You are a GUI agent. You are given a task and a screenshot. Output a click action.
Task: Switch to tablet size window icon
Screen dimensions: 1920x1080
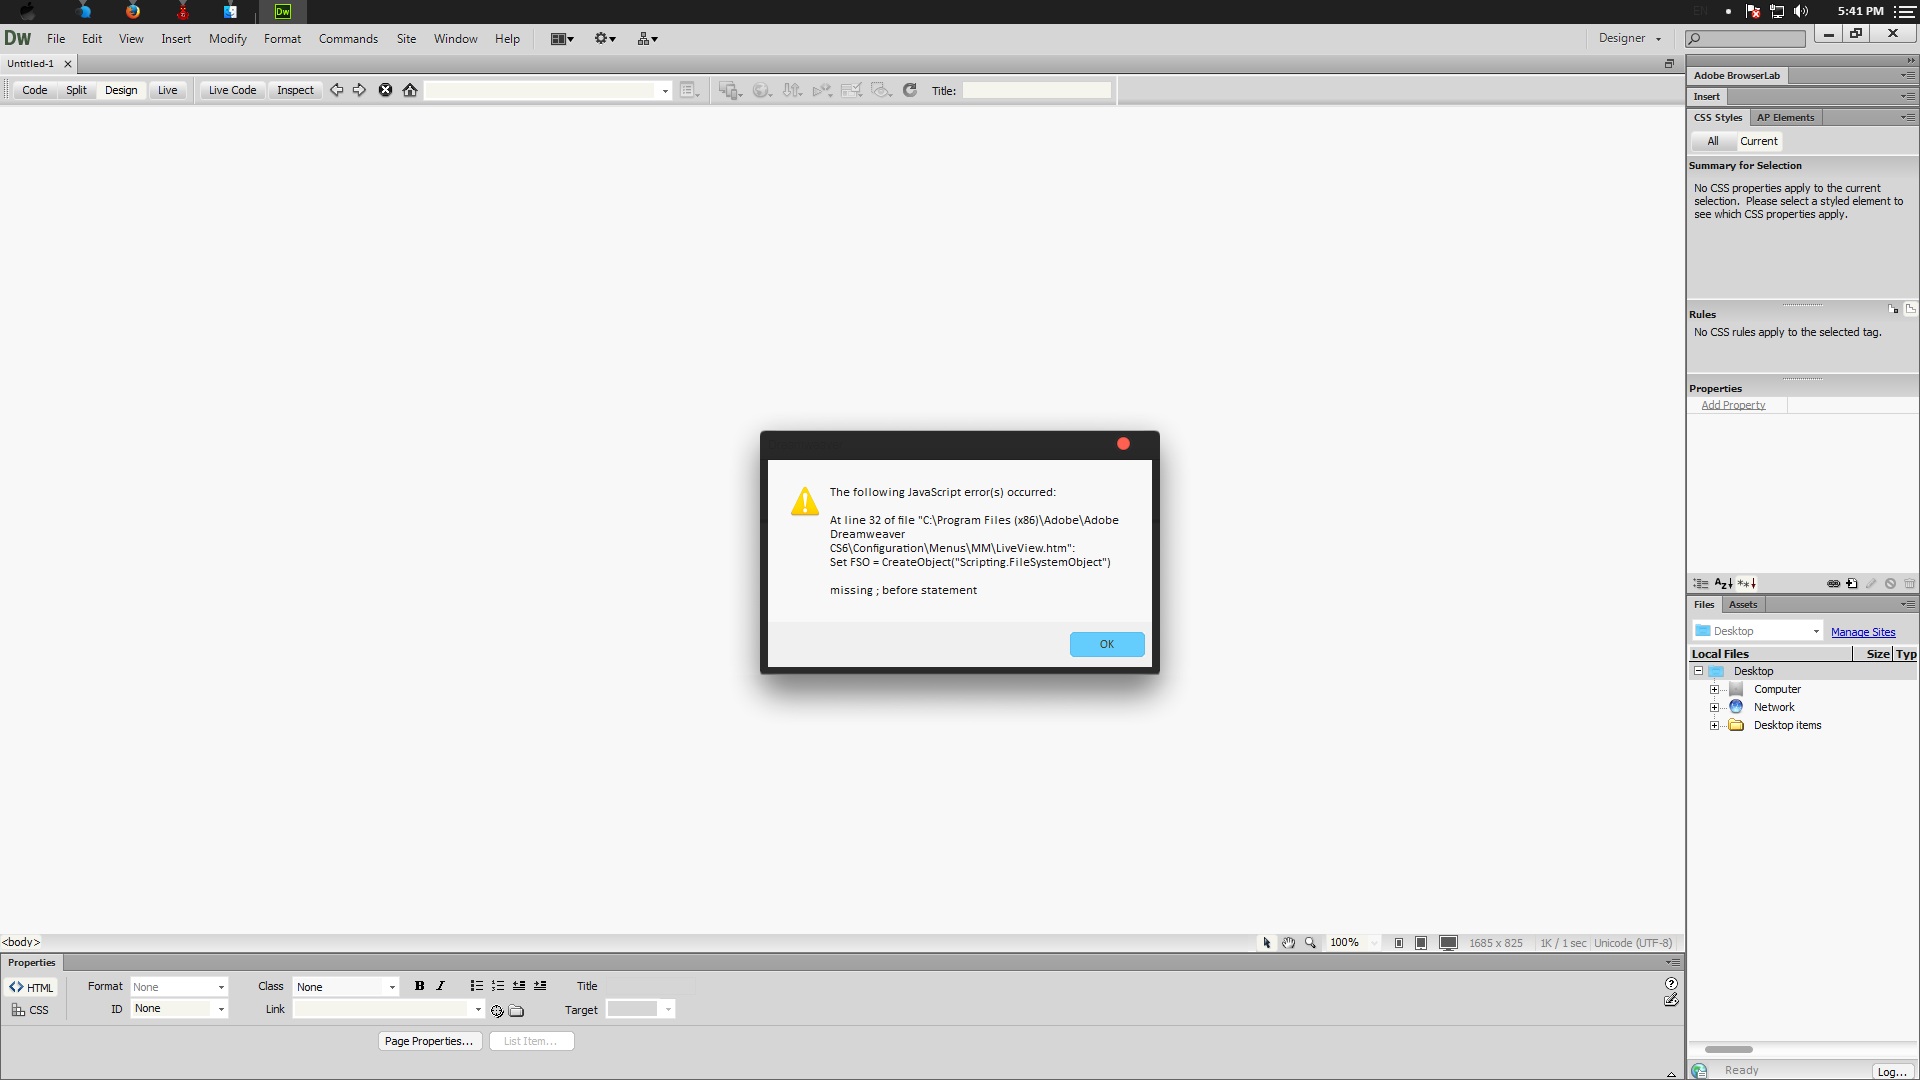(1421, 943)
